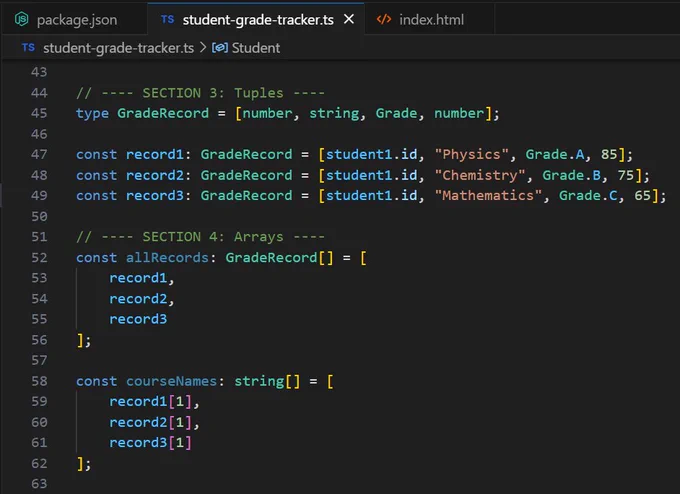Click record2[1] on line 60
This screenshot has width=680, height=494.
(x=150, y=422)
